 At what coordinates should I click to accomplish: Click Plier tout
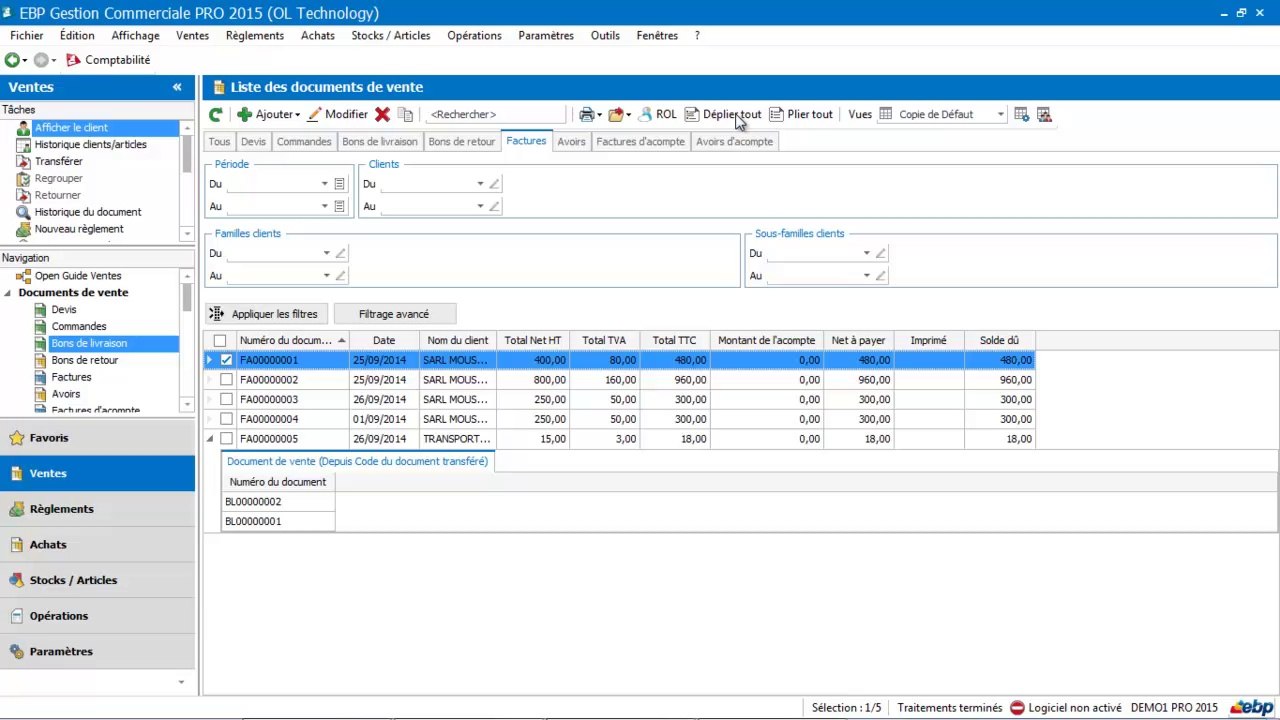[x=801, y=114]
